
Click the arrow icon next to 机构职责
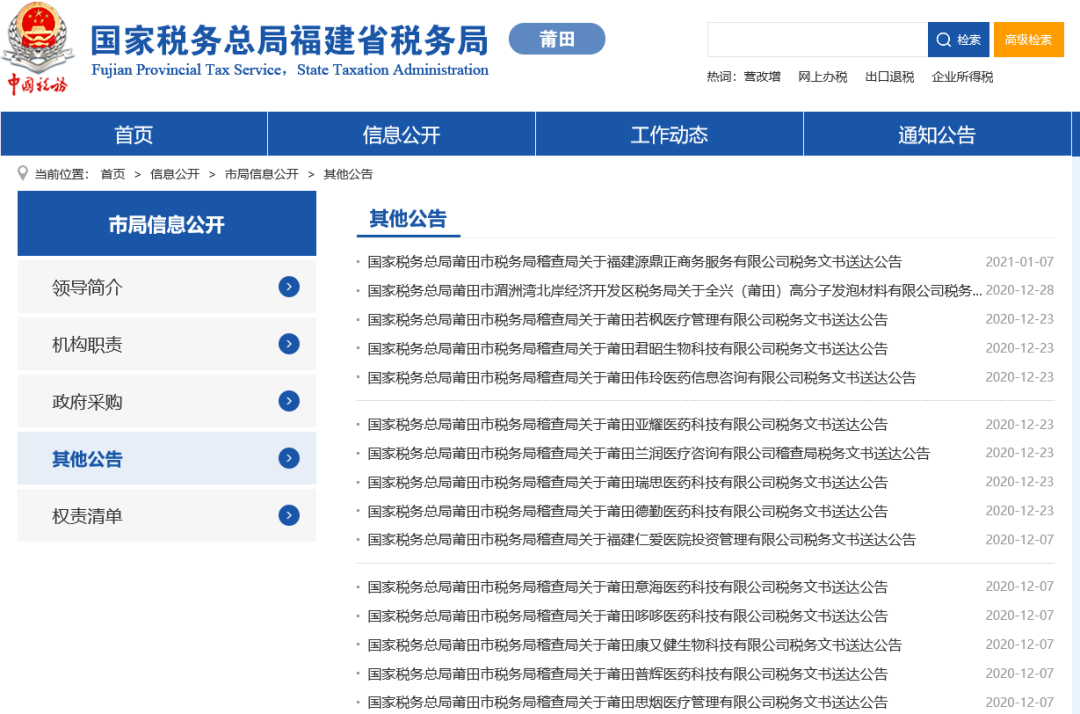[x=289, y=344]
